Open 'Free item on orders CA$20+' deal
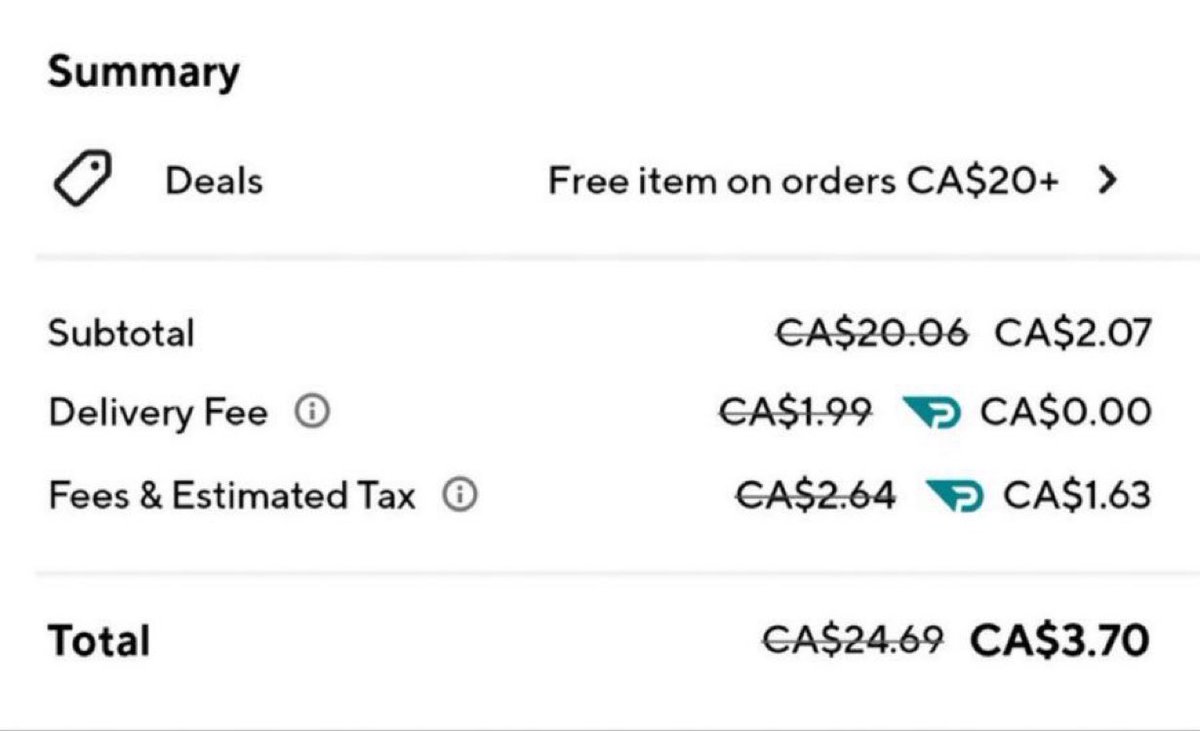This screenshot has width=1200, height=731. 803,181
